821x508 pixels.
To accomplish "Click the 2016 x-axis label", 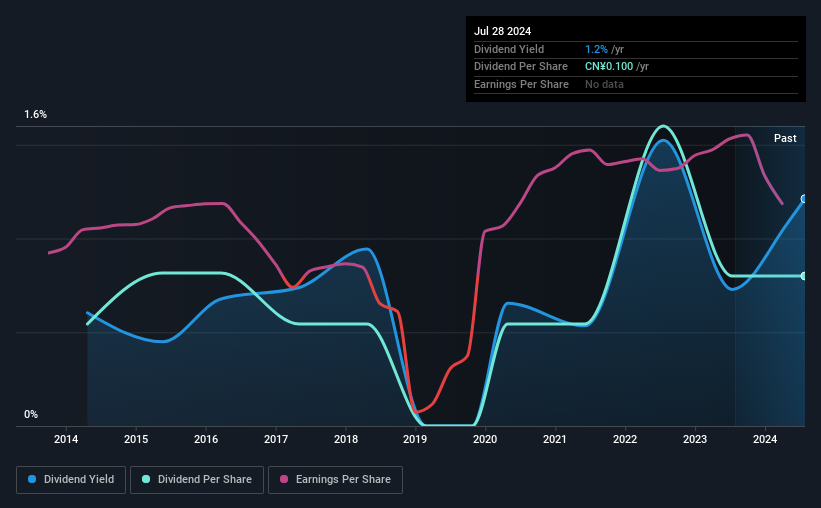I will [x=206, y=439].
